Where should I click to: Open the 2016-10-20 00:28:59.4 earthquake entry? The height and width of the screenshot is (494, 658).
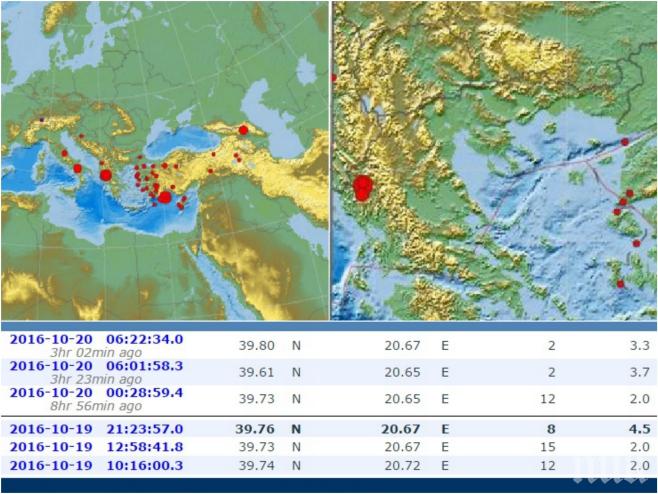coord(96,398)
